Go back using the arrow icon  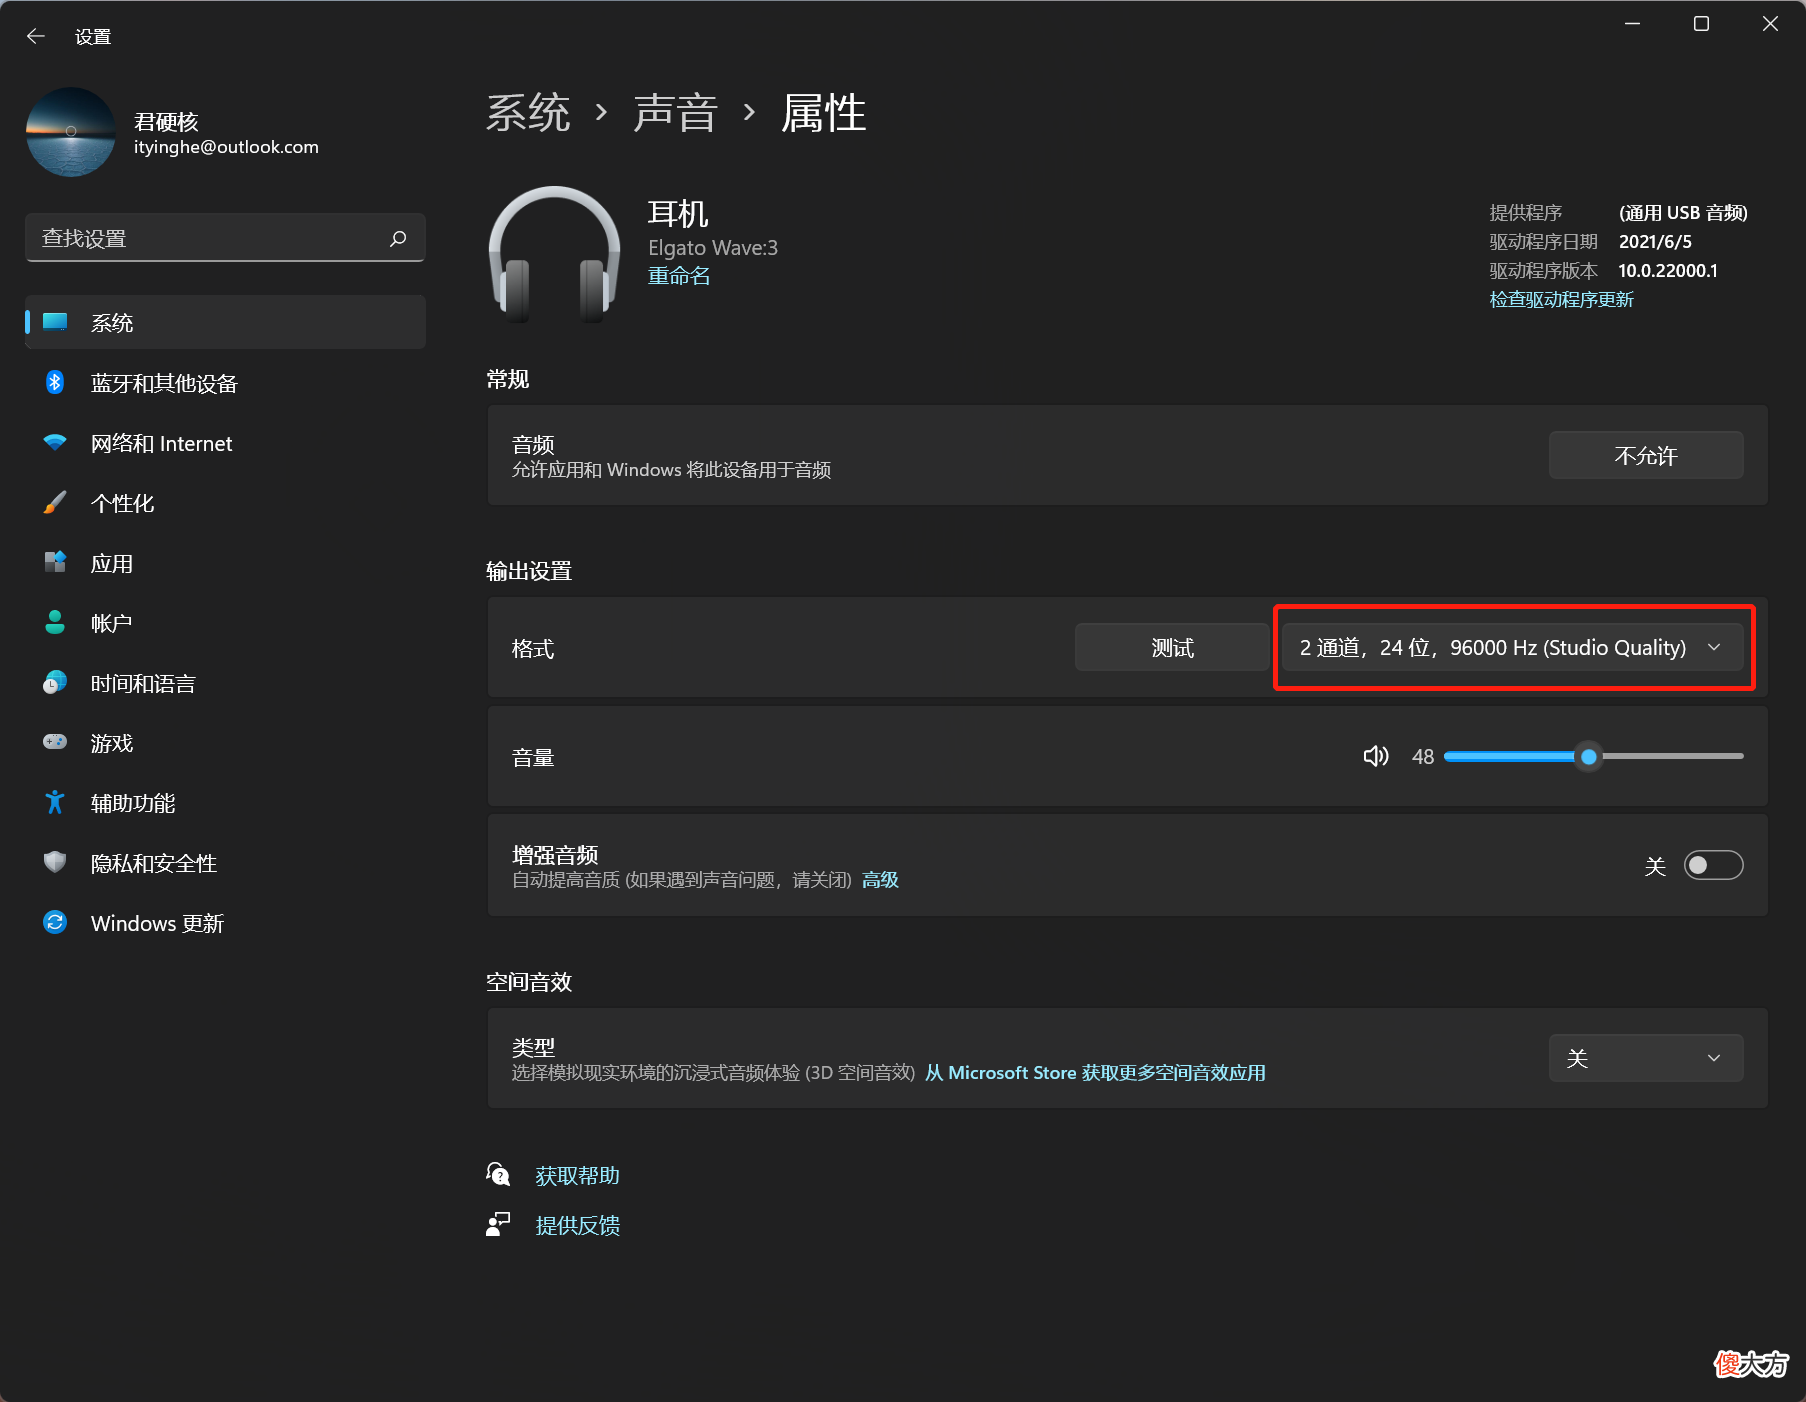click(36, 36)
